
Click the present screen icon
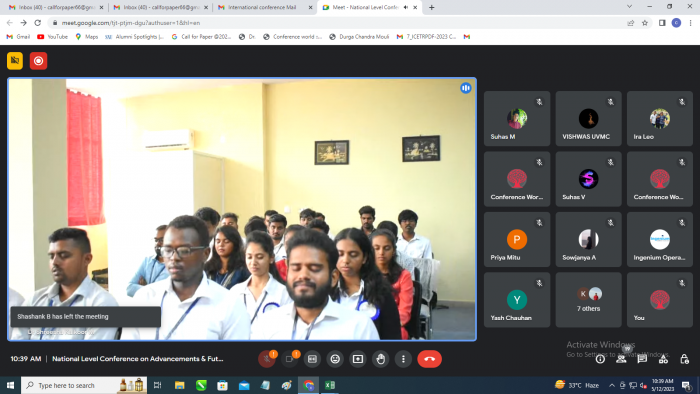tap(358, 359)
